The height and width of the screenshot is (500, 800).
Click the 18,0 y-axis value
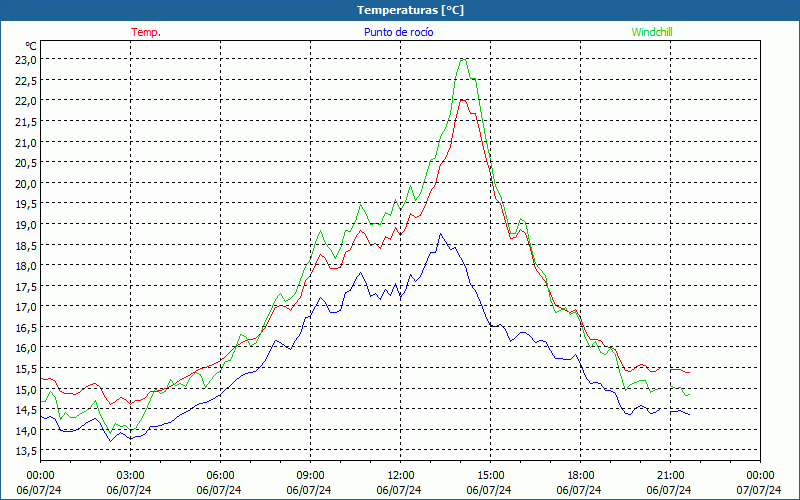click(26, 266)
